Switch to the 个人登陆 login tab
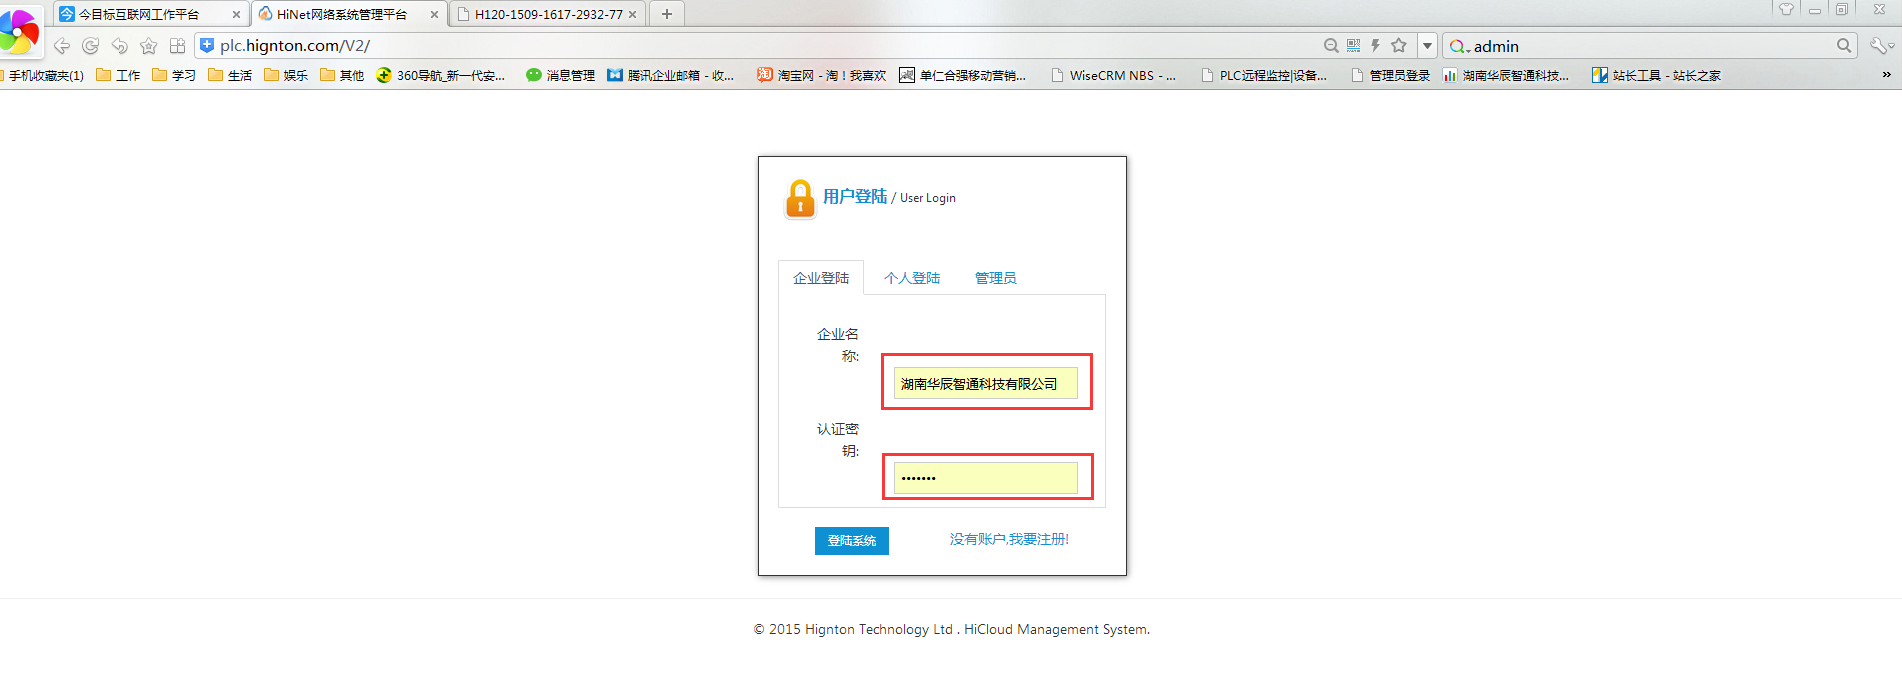This screenshot has height=678, width=1902. (x=912, y=278)
